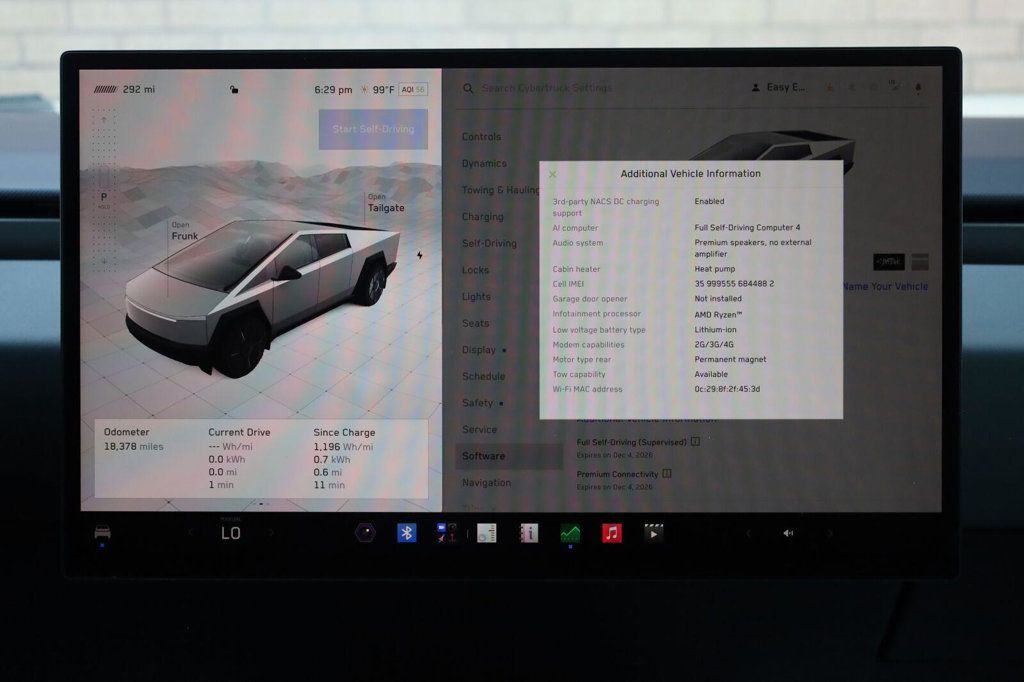Tap the vehicle badge icon above Name Your Vehicle
1024x682 pixels.
tap(889, 262)
